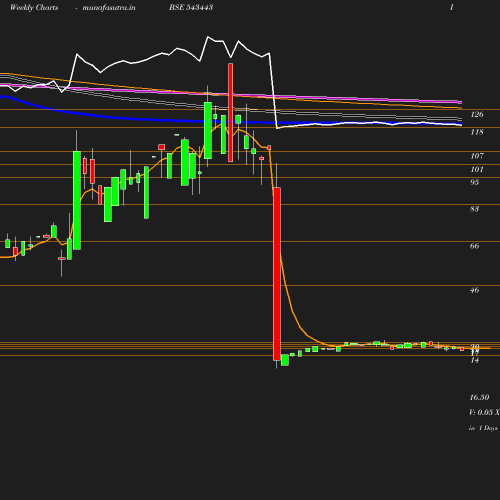Screen dimensions: 500x500
Task: Select the munafasutra.in site label
Action: click(x=109, y=8)
